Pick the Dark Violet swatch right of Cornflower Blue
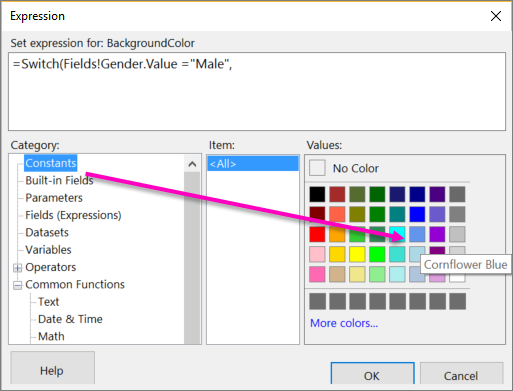 (437, 234)
